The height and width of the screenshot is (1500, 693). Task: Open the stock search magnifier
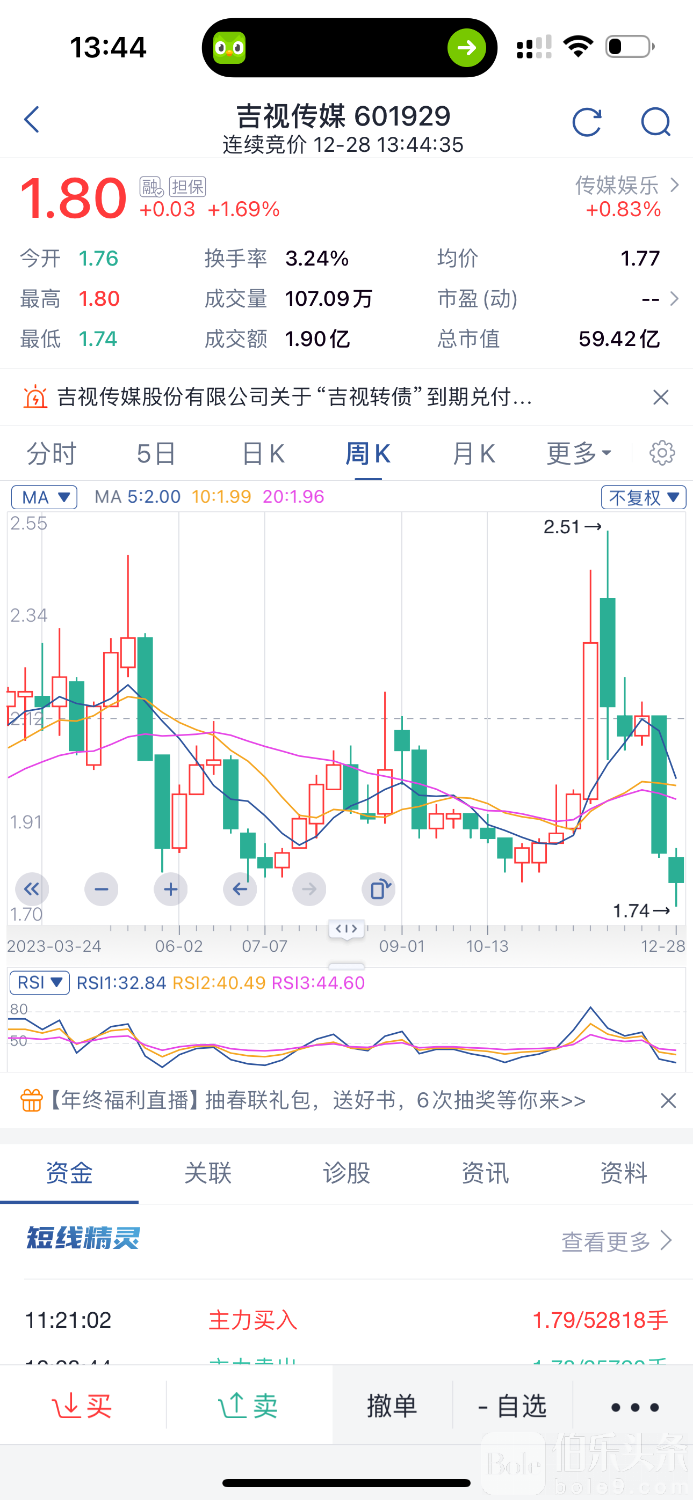tap(655, 122)
